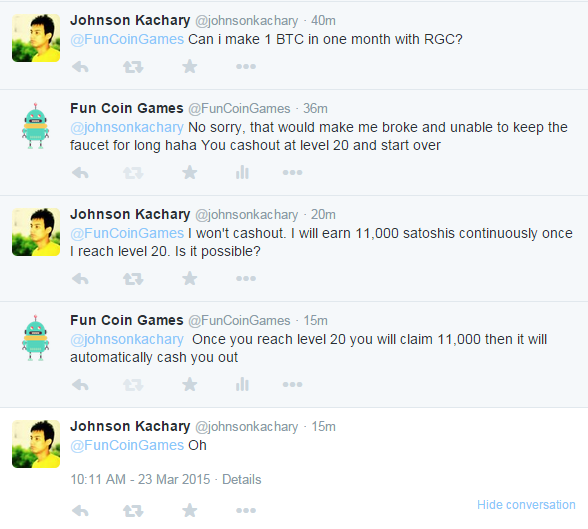
Task: Favorite the 'Can i make 1 BTC' tweet
Action: [190, 66]
